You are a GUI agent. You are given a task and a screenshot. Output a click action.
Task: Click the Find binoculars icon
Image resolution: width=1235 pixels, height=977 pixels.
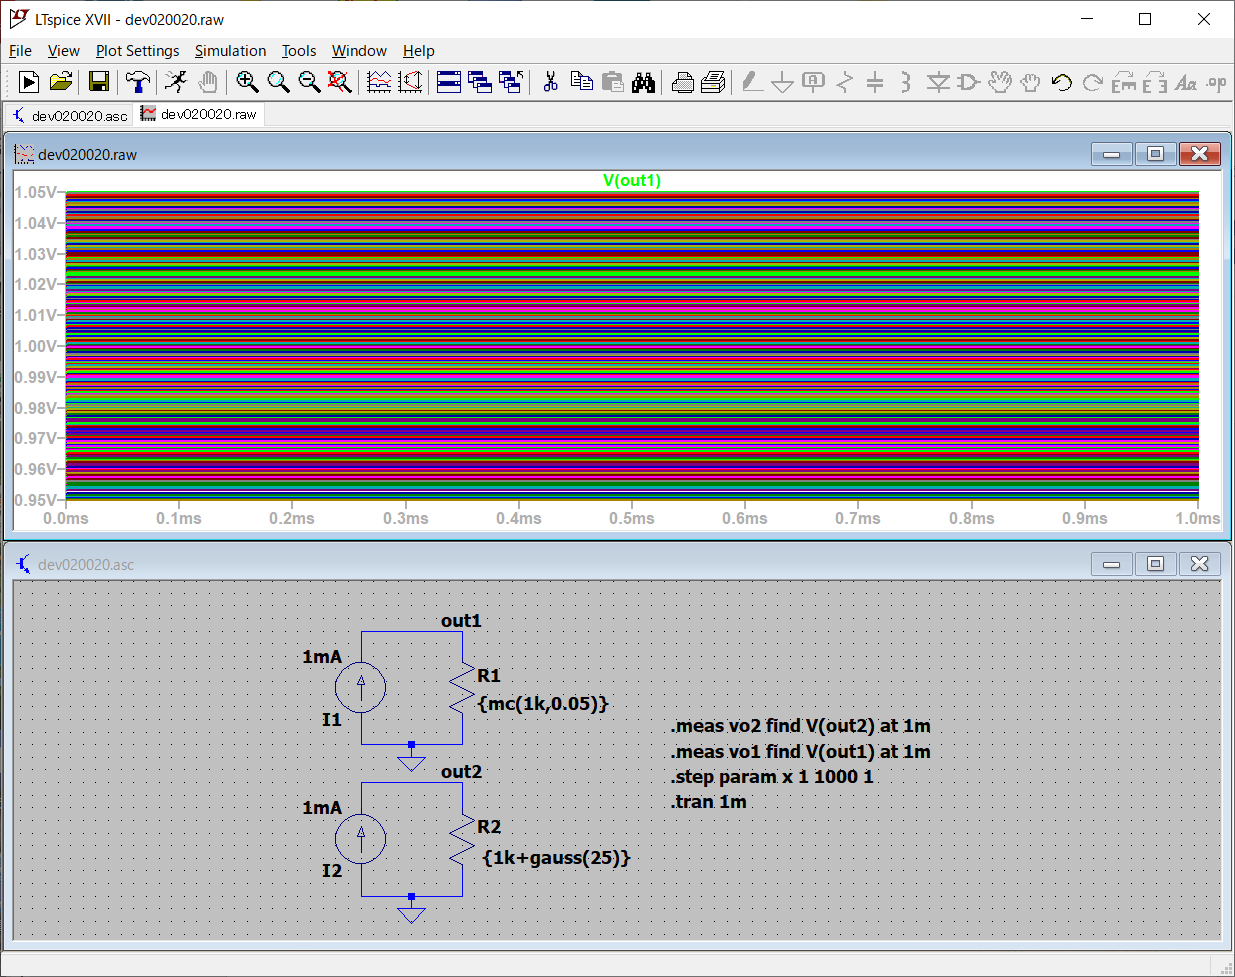pos(644,82)
